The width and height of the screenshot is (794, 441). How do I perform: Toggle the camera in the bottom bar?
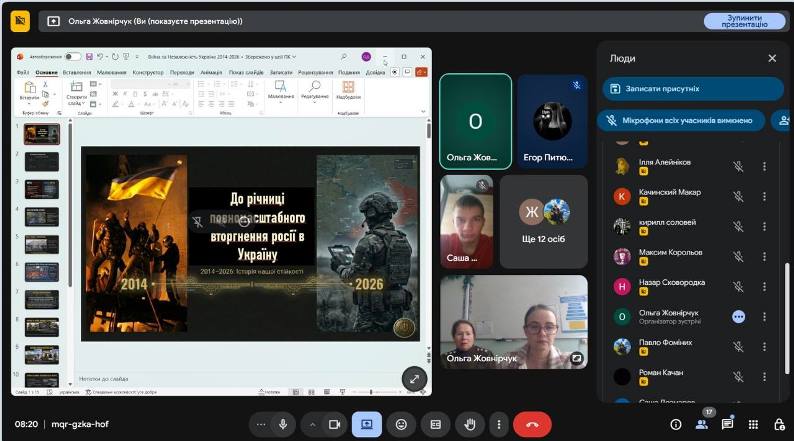point(334,424)
